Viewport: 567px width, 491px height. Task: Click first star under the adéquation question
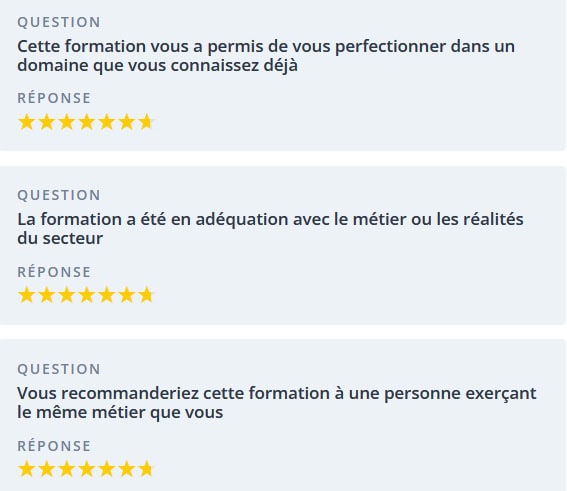pyautogui.click(x=26, y=295)
